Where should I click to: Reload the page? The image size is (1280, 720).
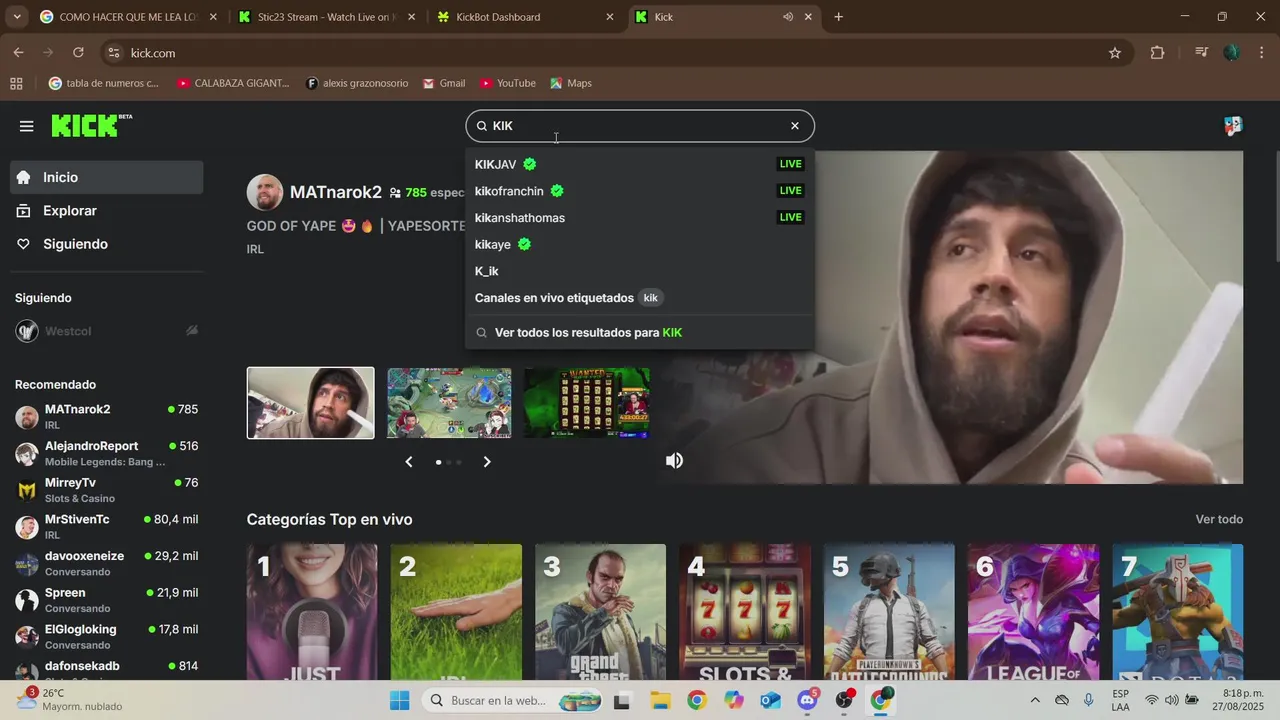(78, 53)
